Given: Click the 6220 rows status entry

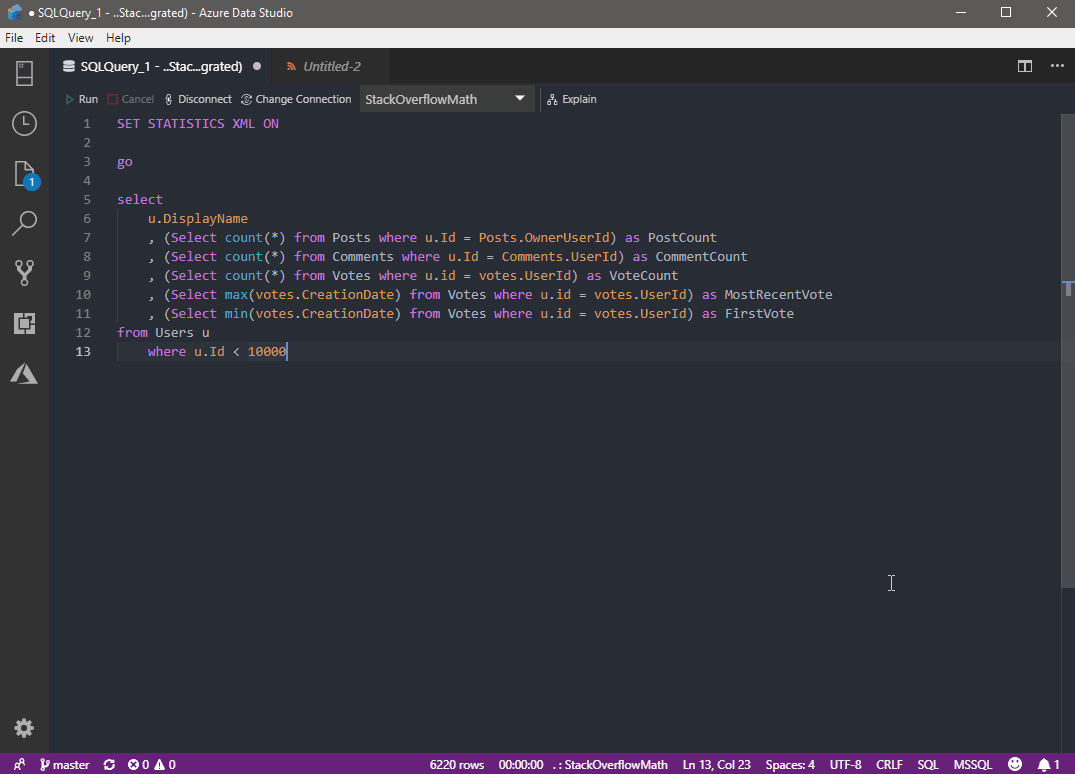Looking at the screenshot, I should point(457,764).
